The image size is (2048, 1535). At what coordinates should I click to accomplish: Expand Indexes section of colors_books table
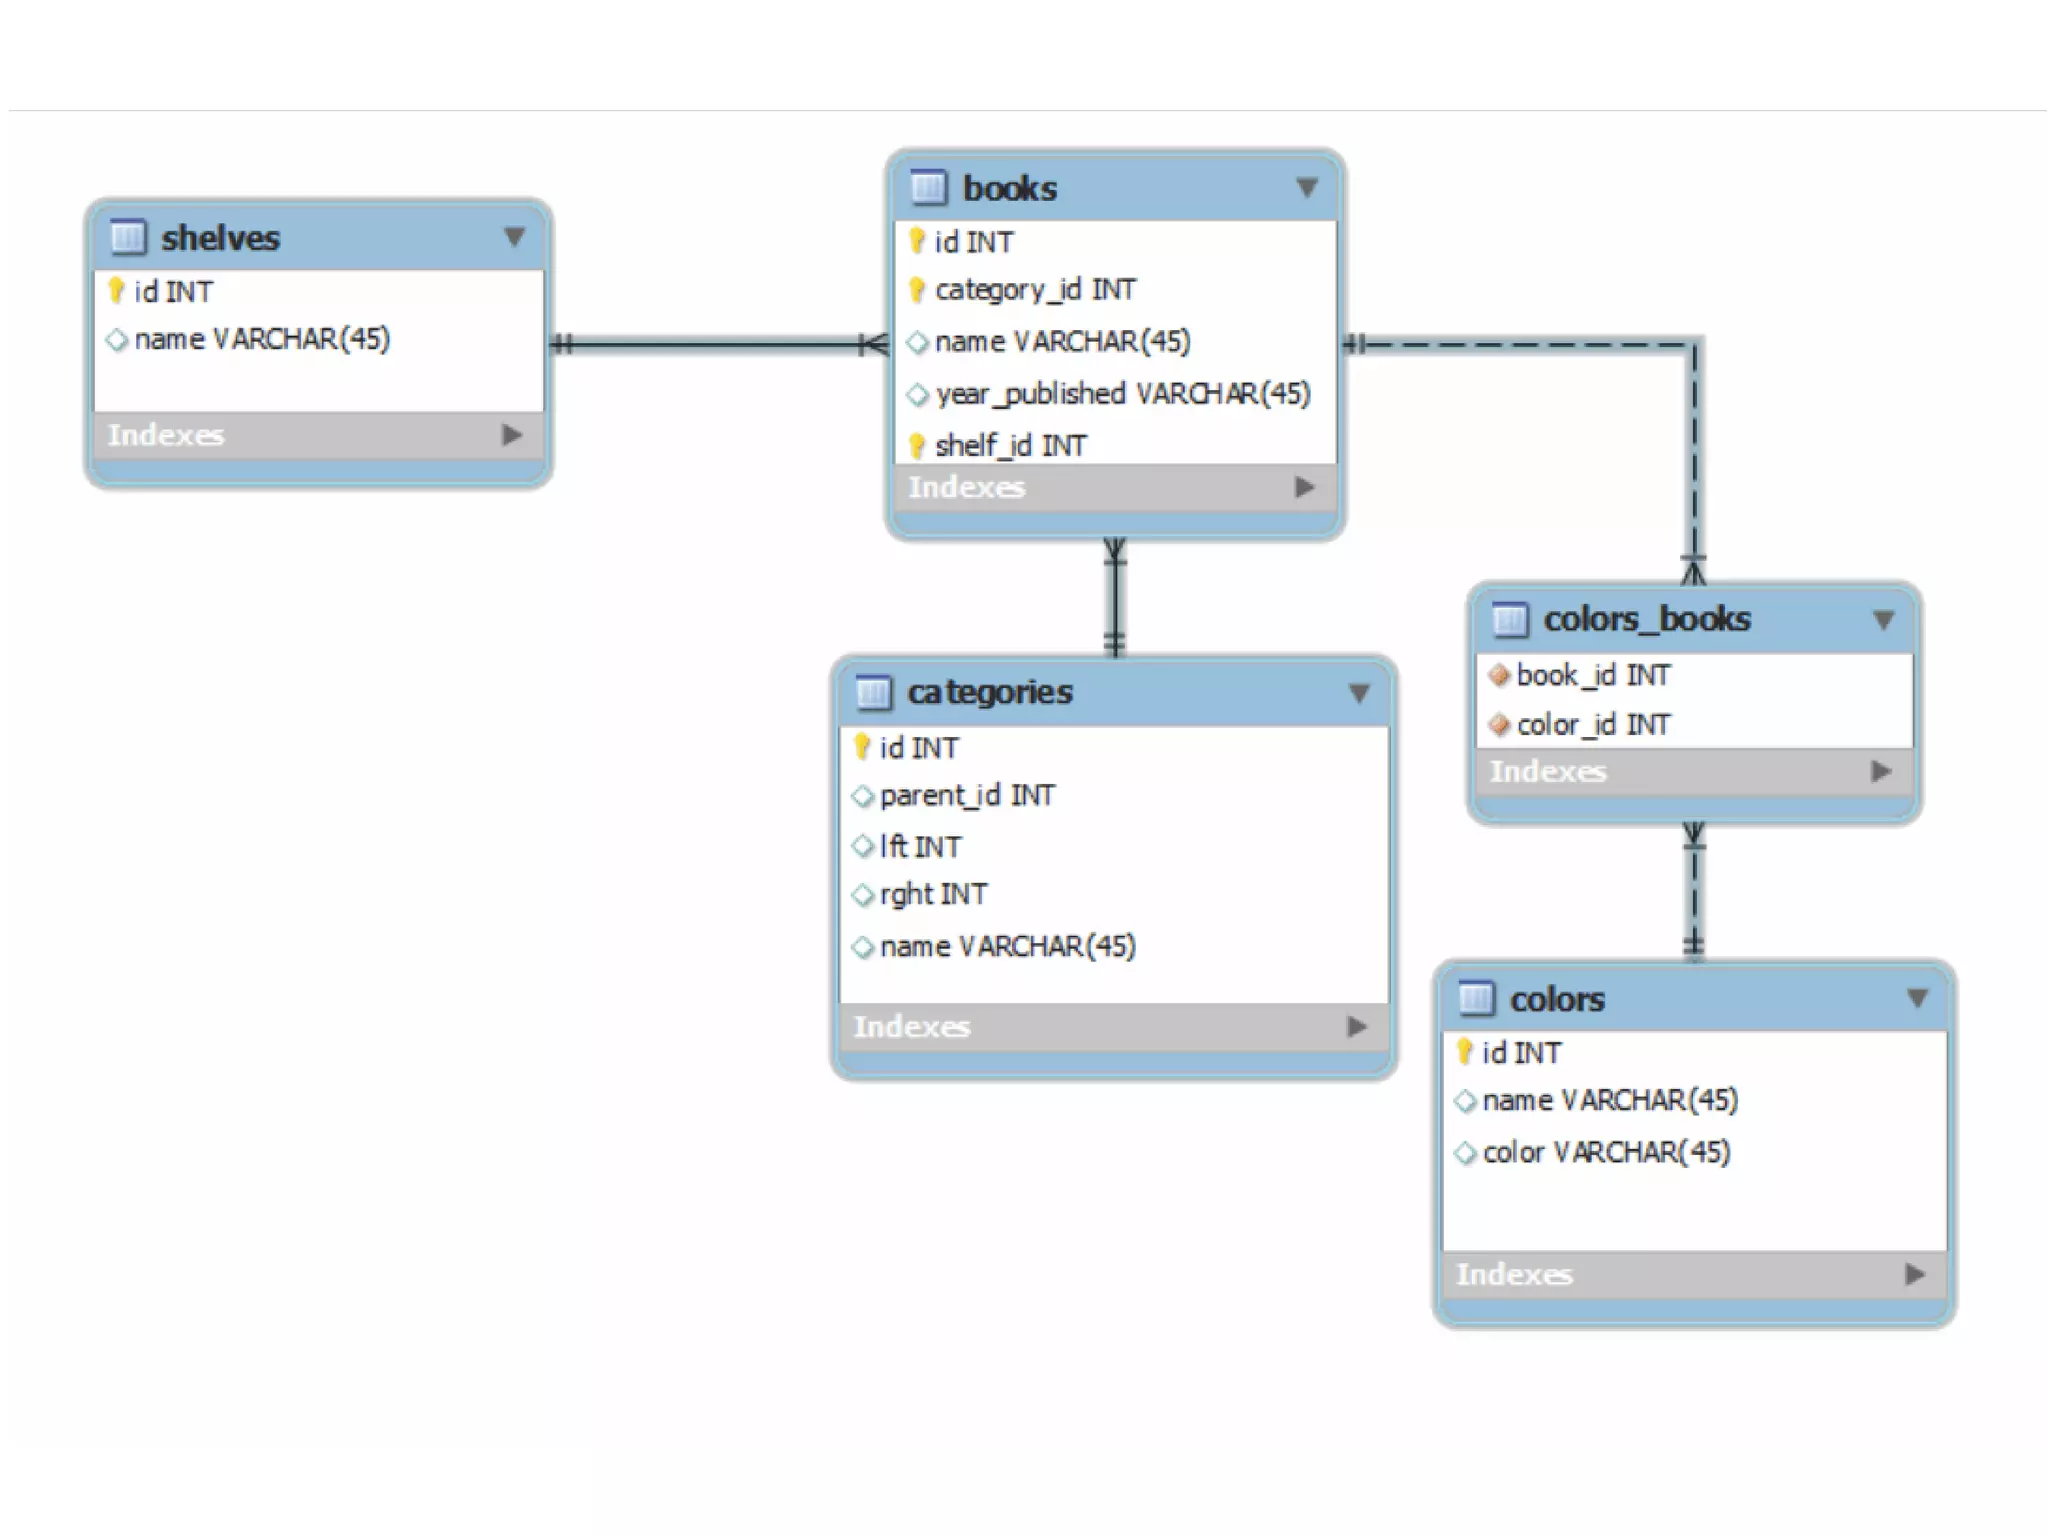(1881, 772)
